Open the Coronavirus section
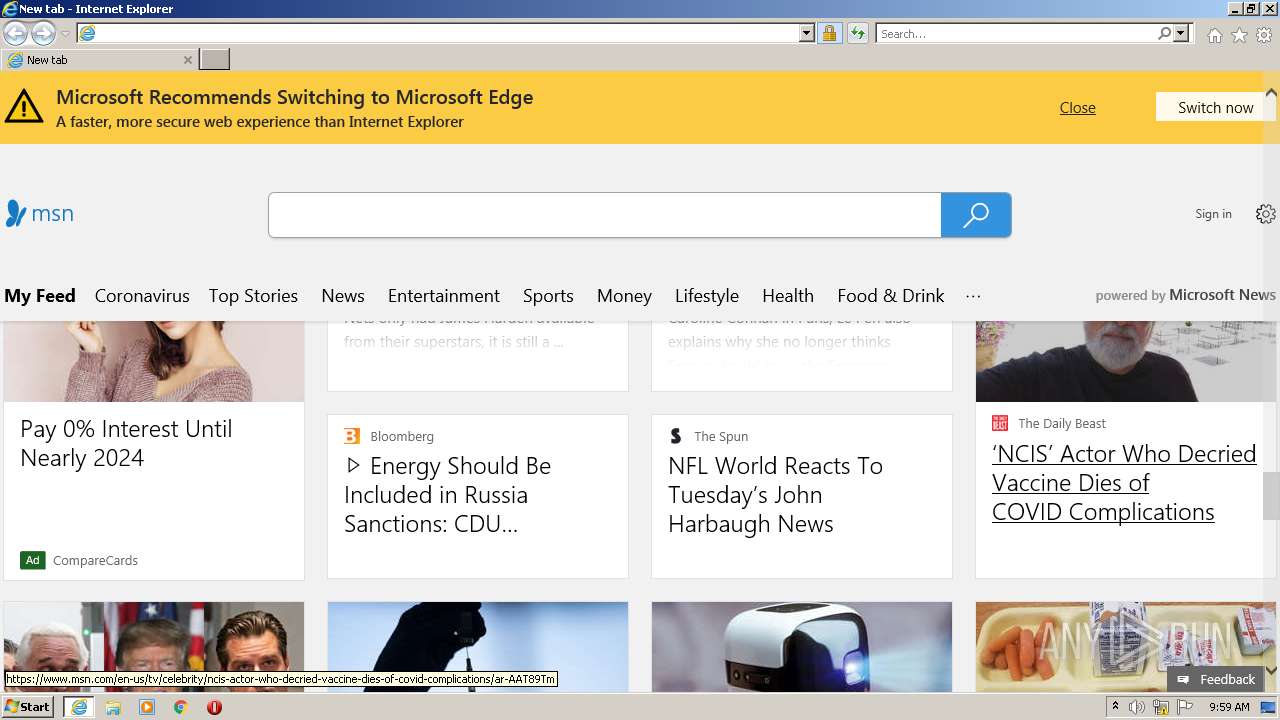Image resolution: width=1280 pixels, height=720 pixels. click(142, 296)
